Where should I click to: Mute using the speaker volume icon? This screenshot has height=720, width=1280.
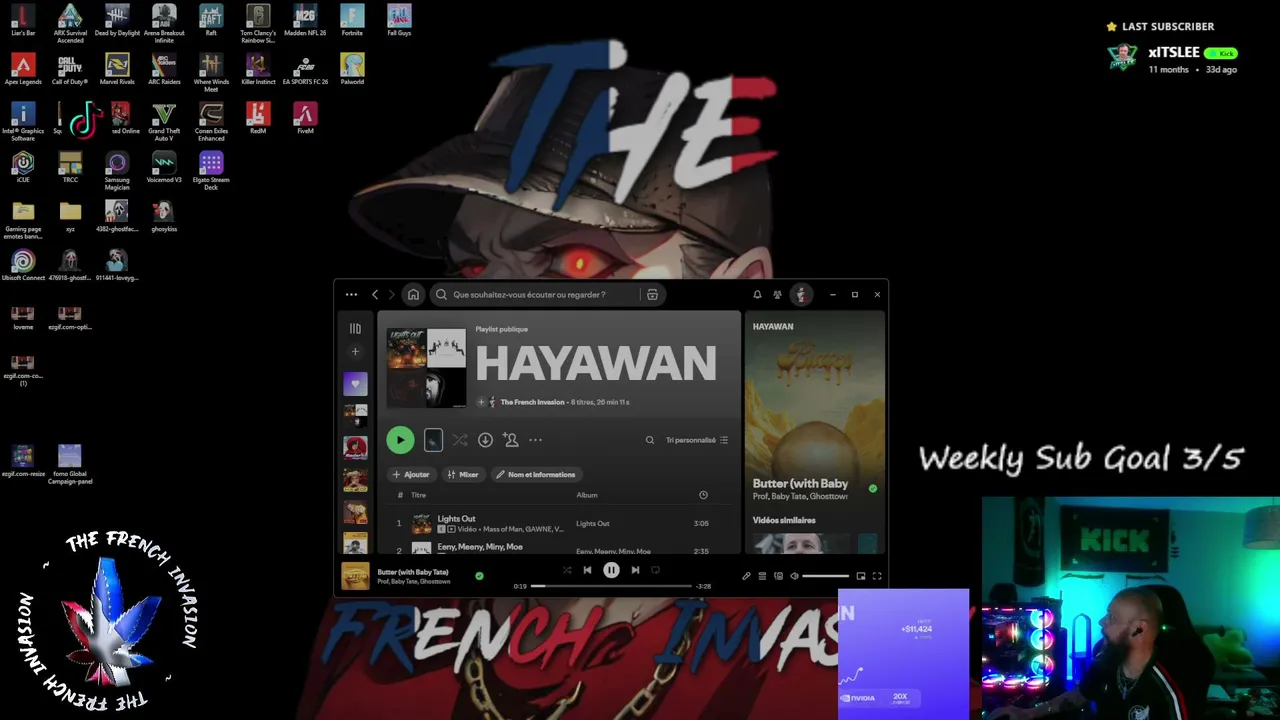(x=794, y=576)
